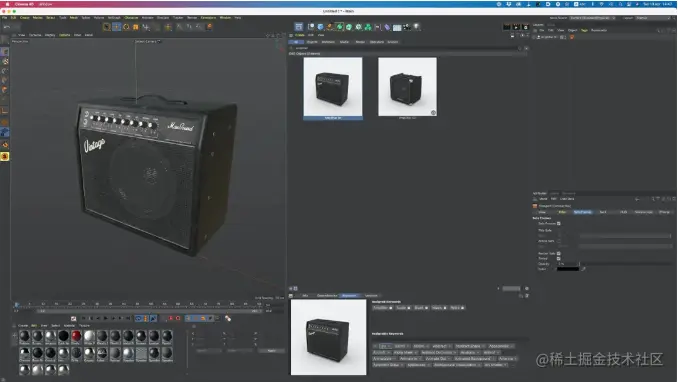Switch to Objects tab in Asset Browser
Viewport: 678px width, 382px height.
(312, 42)
